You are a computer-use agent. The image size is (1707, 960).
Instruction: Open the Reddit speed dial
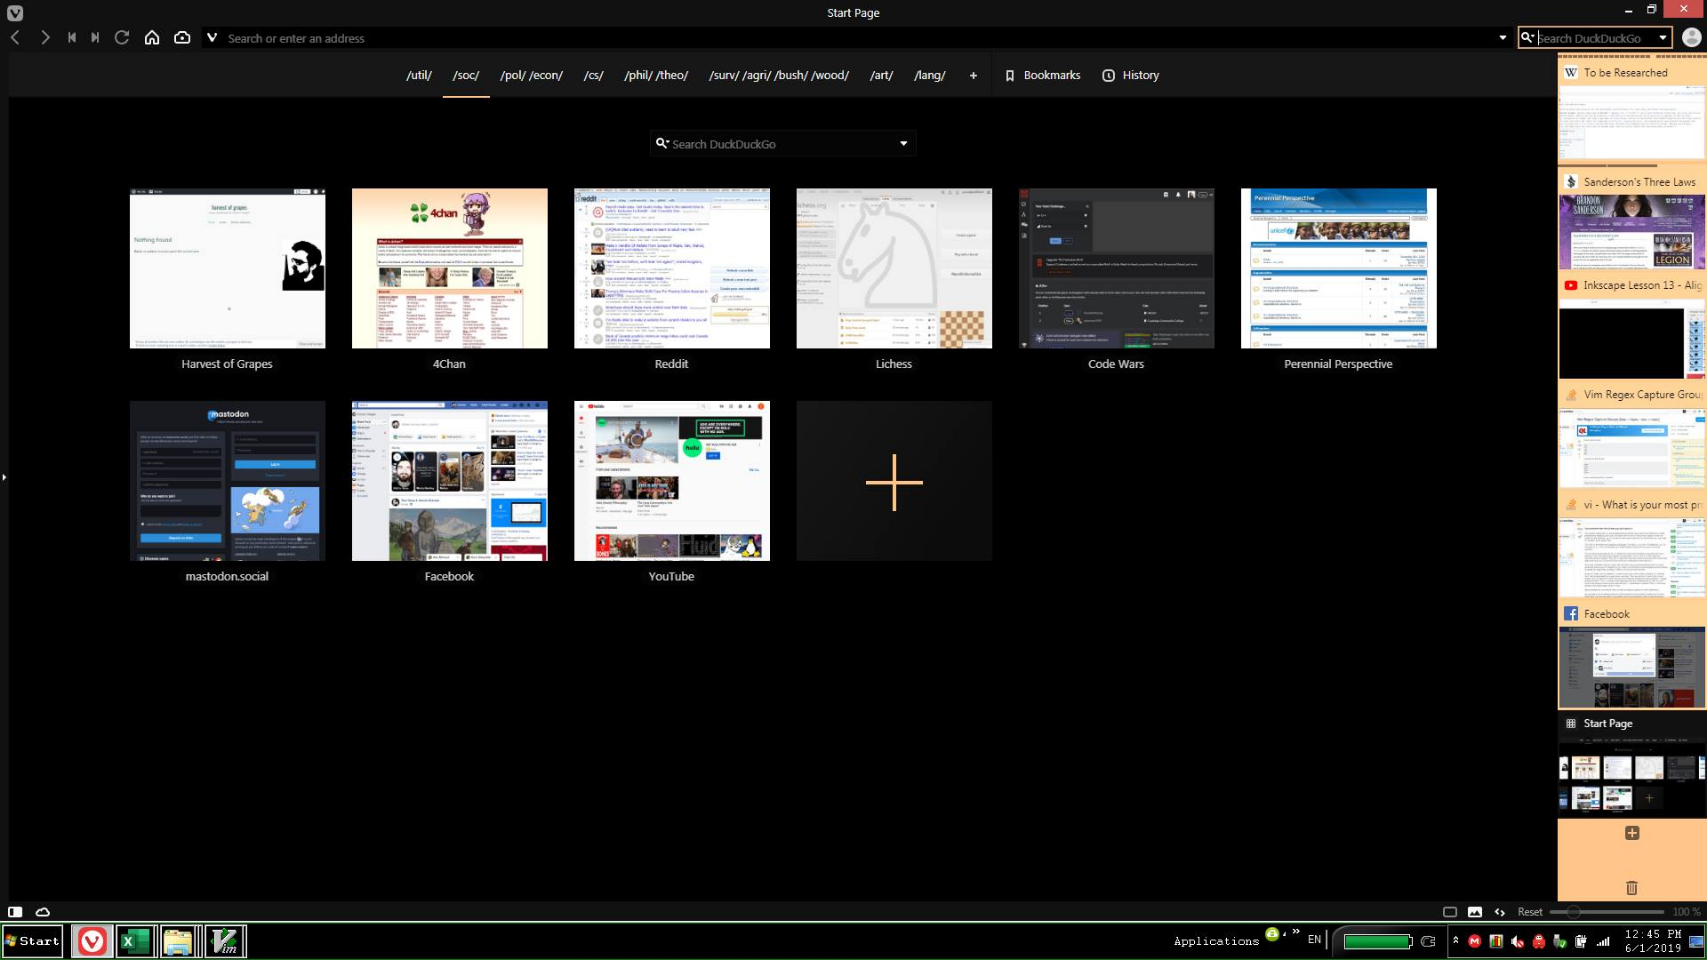(x=672, y=268)
